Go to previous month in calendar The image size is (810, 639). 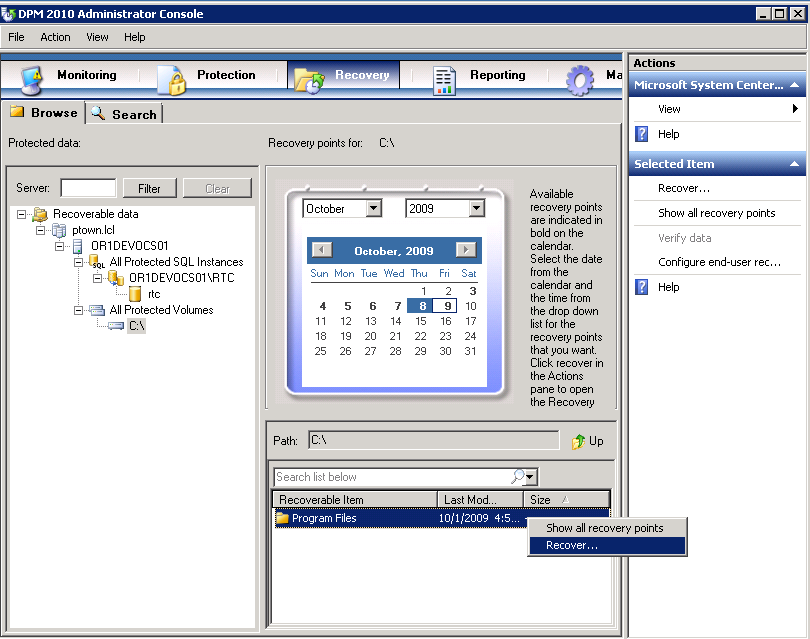(x=321, y=250)
